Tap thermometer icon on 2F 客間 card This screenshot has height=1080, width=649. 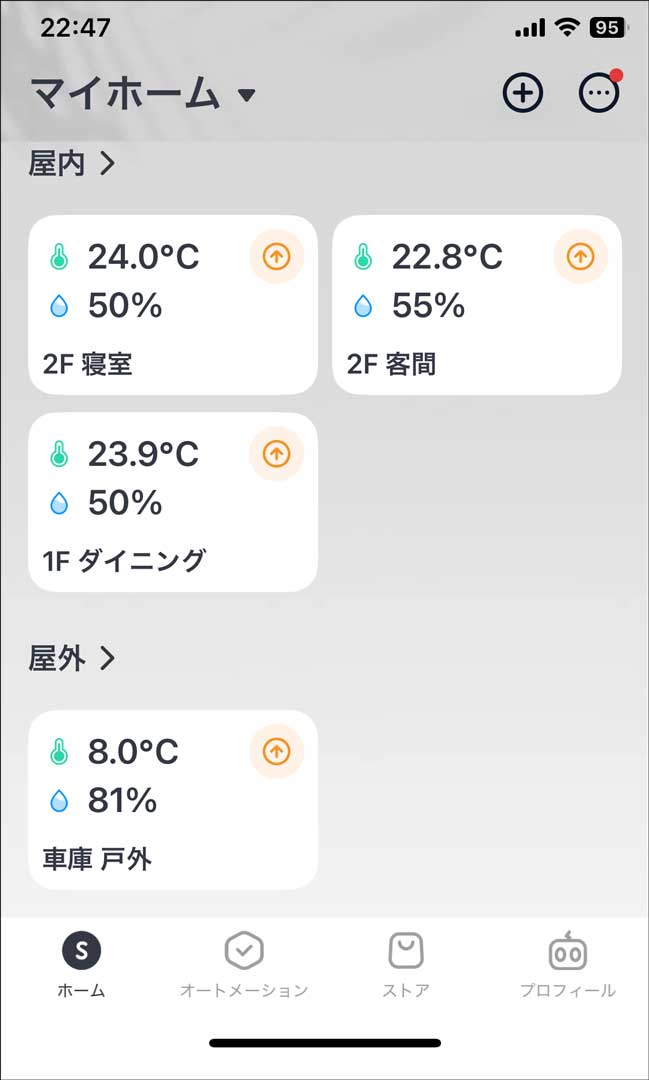coord(363,258)
